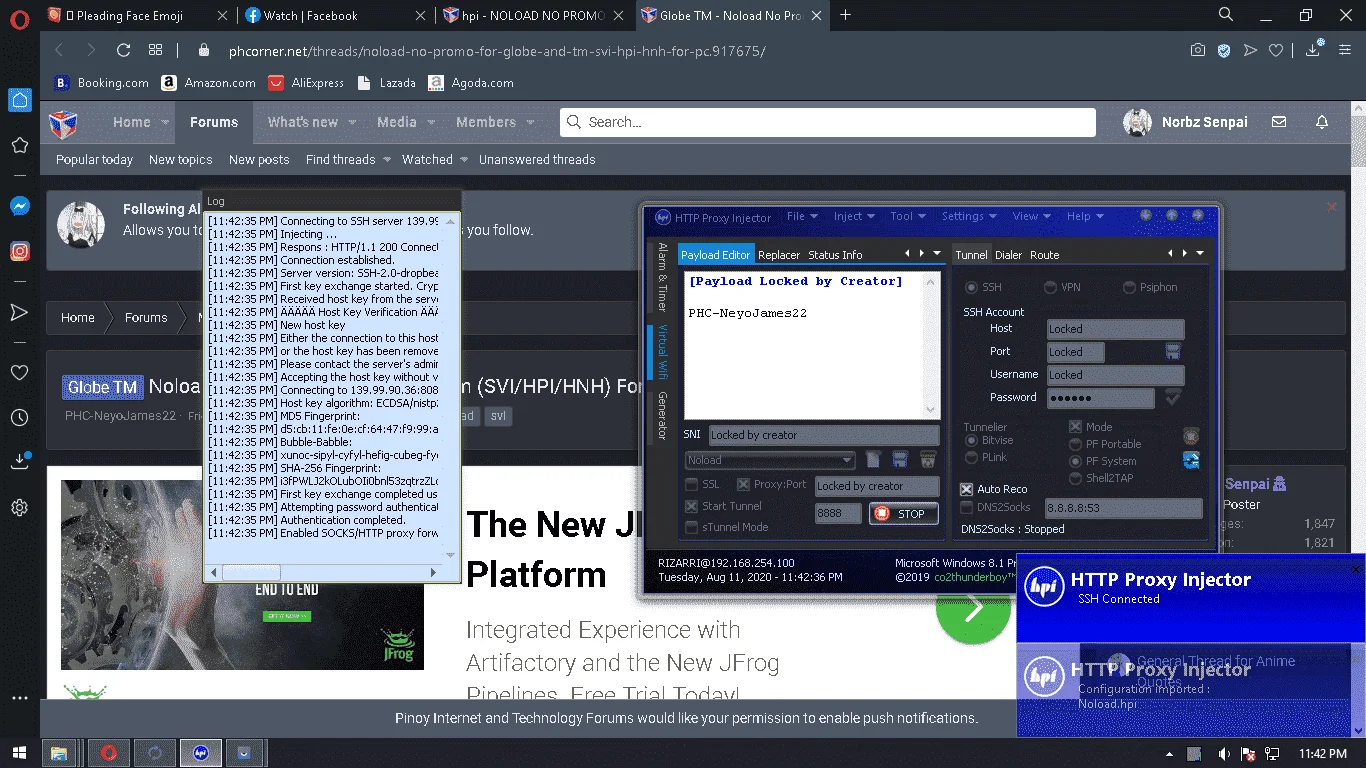
Task: Open the Booking.com bookmark
Action: click(x=101, y=83)
